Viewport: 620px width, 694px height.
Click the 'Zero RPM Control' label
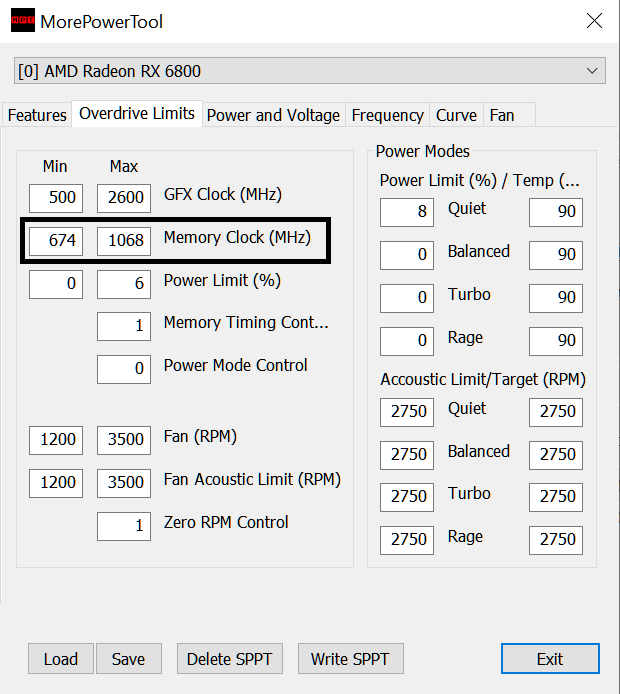(226, 522)
